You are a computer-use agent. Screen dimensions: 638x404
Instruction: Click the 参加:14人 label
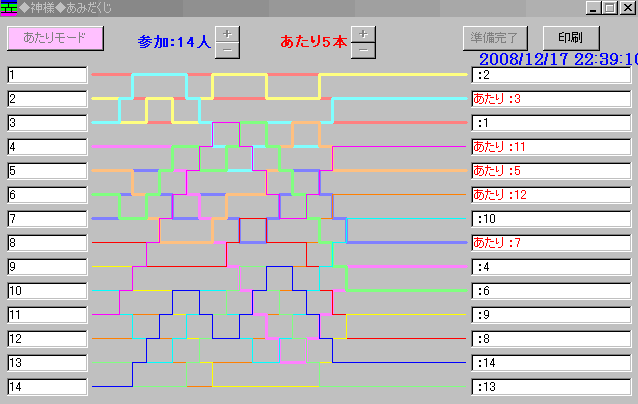(174, 42)
